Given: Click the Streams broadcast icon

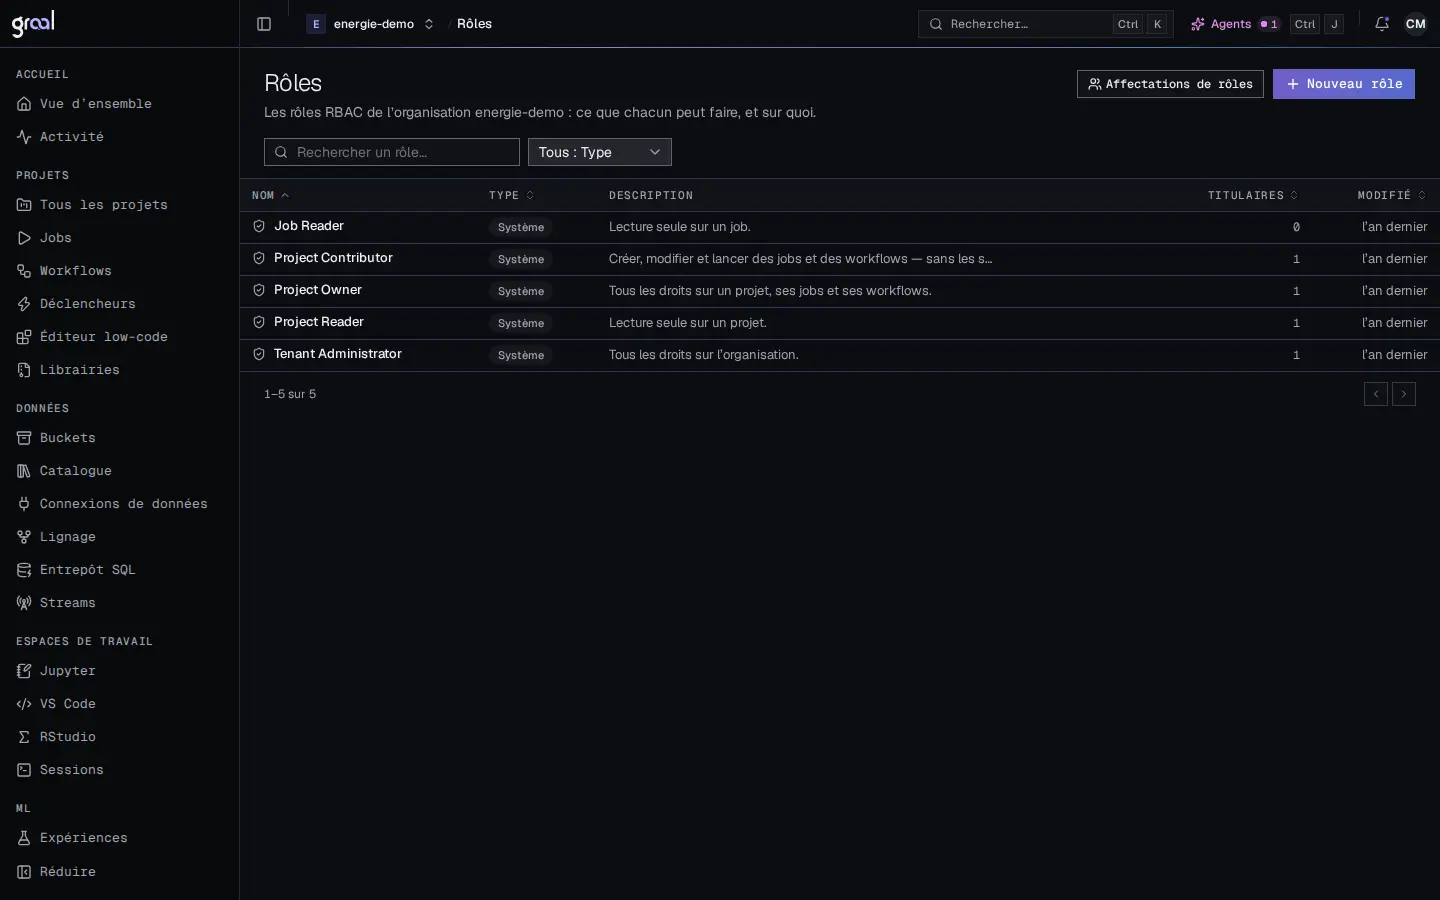Looking at the screenshot, I should [24, 603].
